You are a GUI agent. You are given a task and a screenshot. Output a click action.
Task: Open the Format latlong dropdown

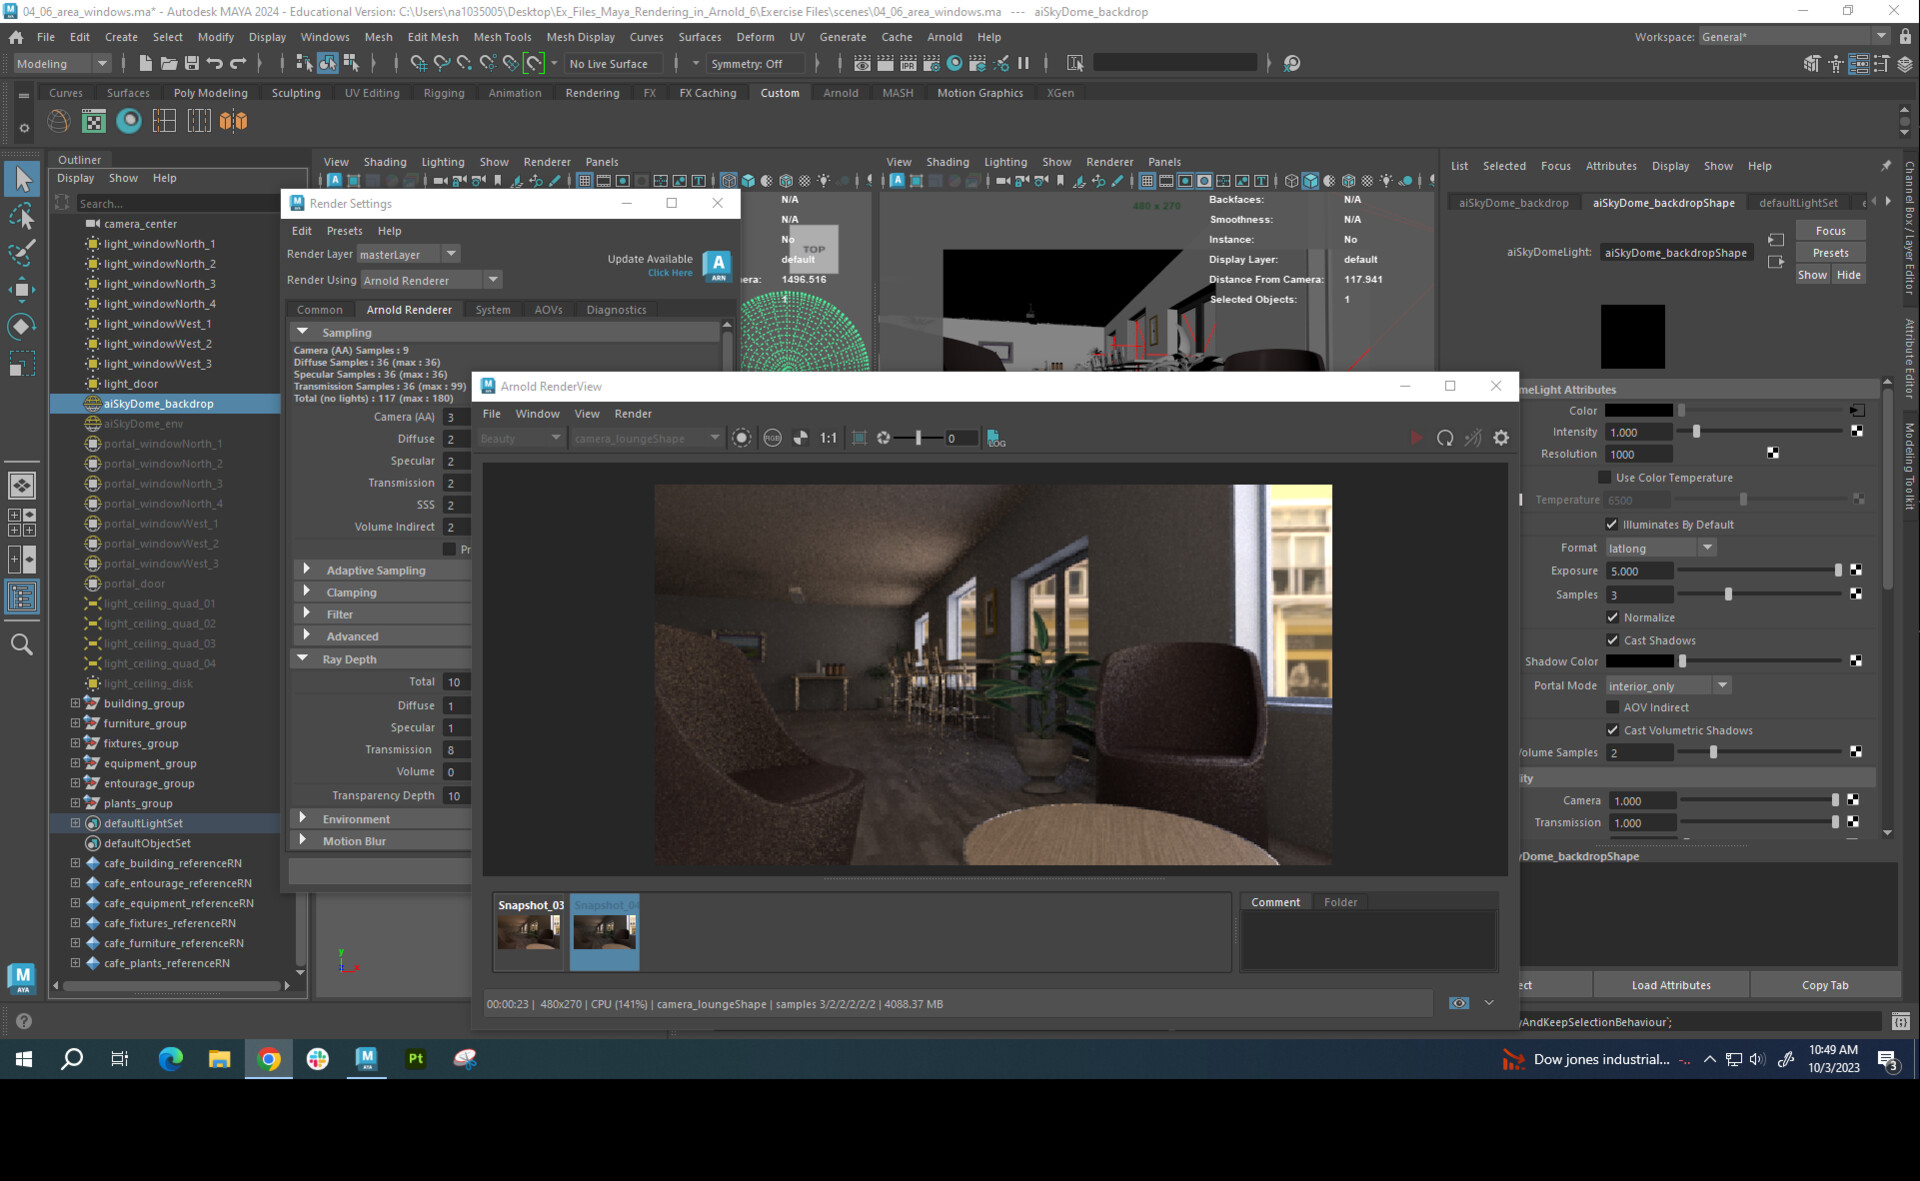1707,547
